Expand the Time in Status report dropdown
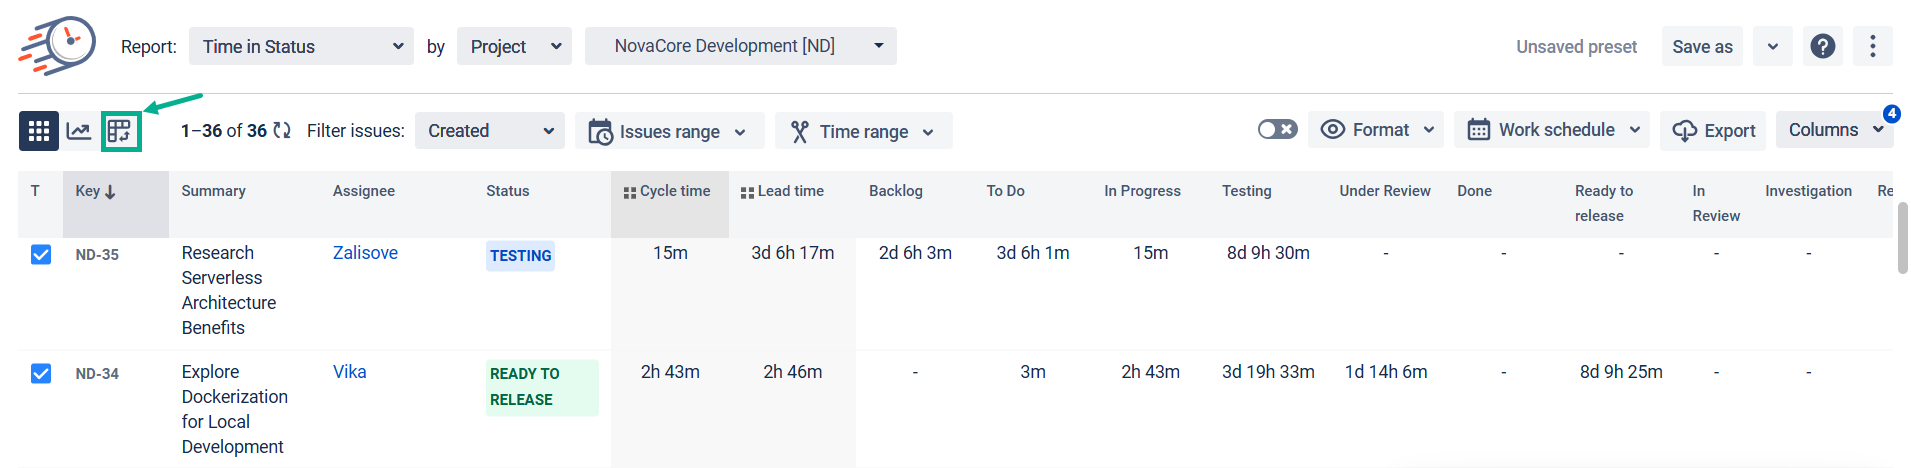Image resolution: width=1911 pixels, height=468 pixels. (301, 47)
